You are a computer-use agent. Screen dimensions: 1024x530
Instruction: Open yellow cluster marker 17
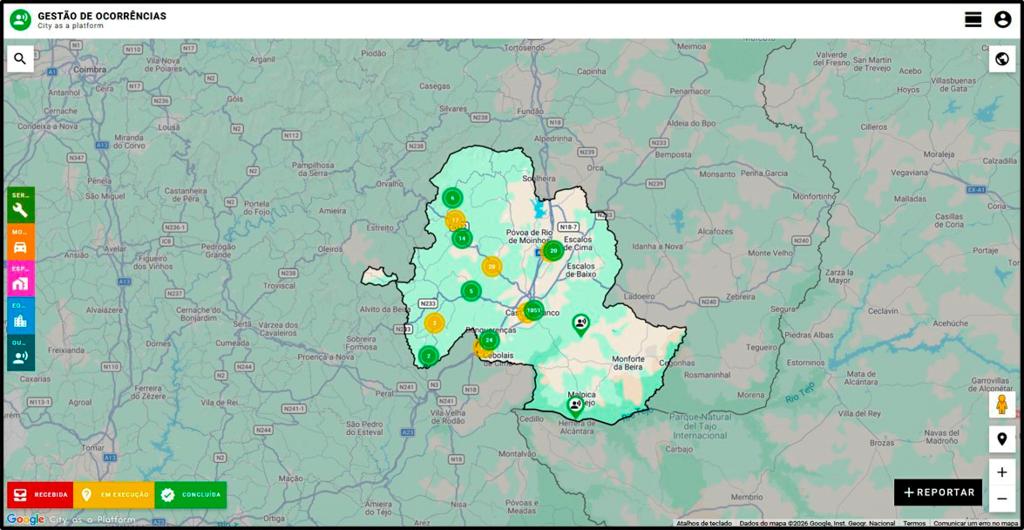455,220
